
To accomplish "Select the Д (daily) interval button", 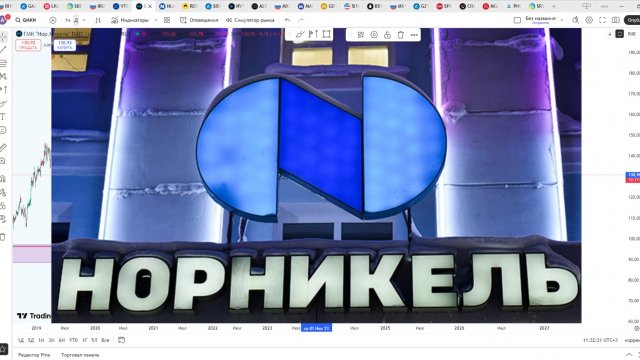I will point(76,20).
